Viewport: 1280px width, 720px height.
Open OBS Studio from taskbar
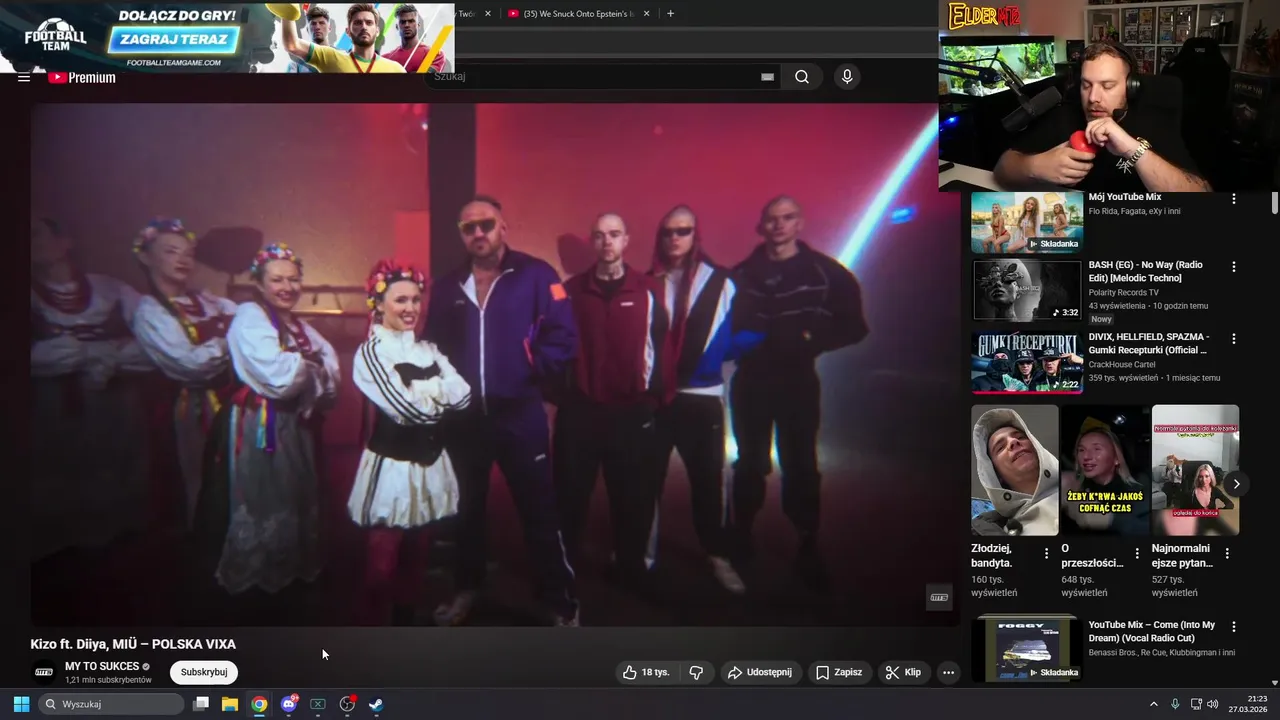coord(347,704)
